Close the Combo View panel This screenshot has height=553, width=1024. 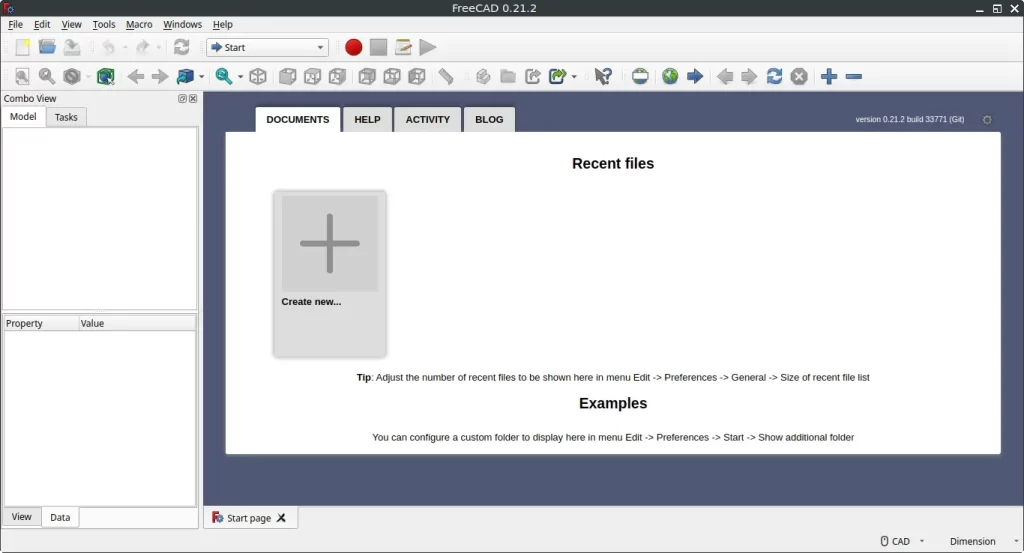point(193,99)
